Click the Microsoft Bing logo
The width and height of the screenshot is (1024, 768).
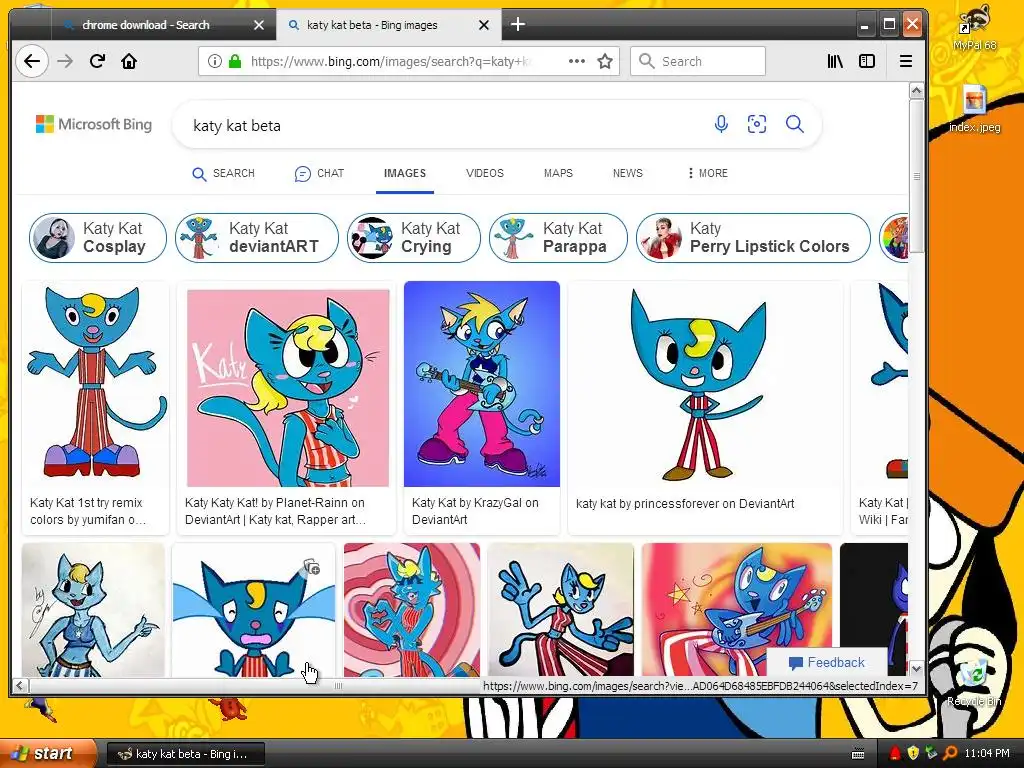(93, 124)
